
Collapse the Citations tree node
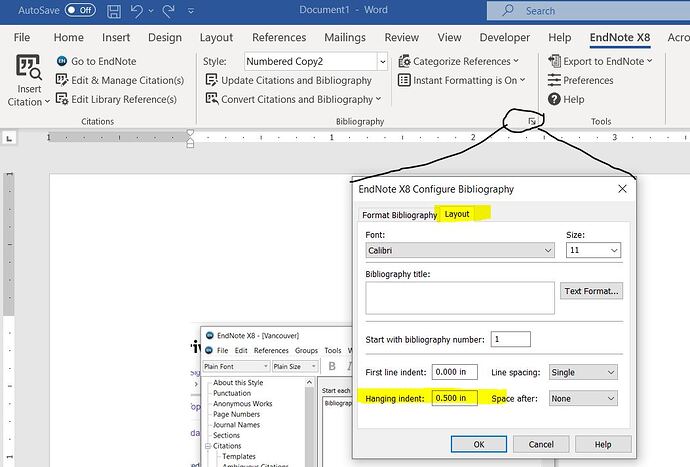[208, 446]
